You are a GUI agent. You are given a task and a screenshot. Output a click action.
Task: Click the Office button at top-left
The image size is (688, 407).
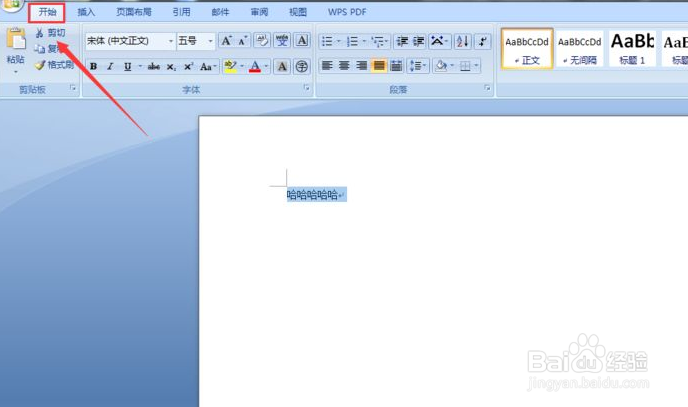11,5
